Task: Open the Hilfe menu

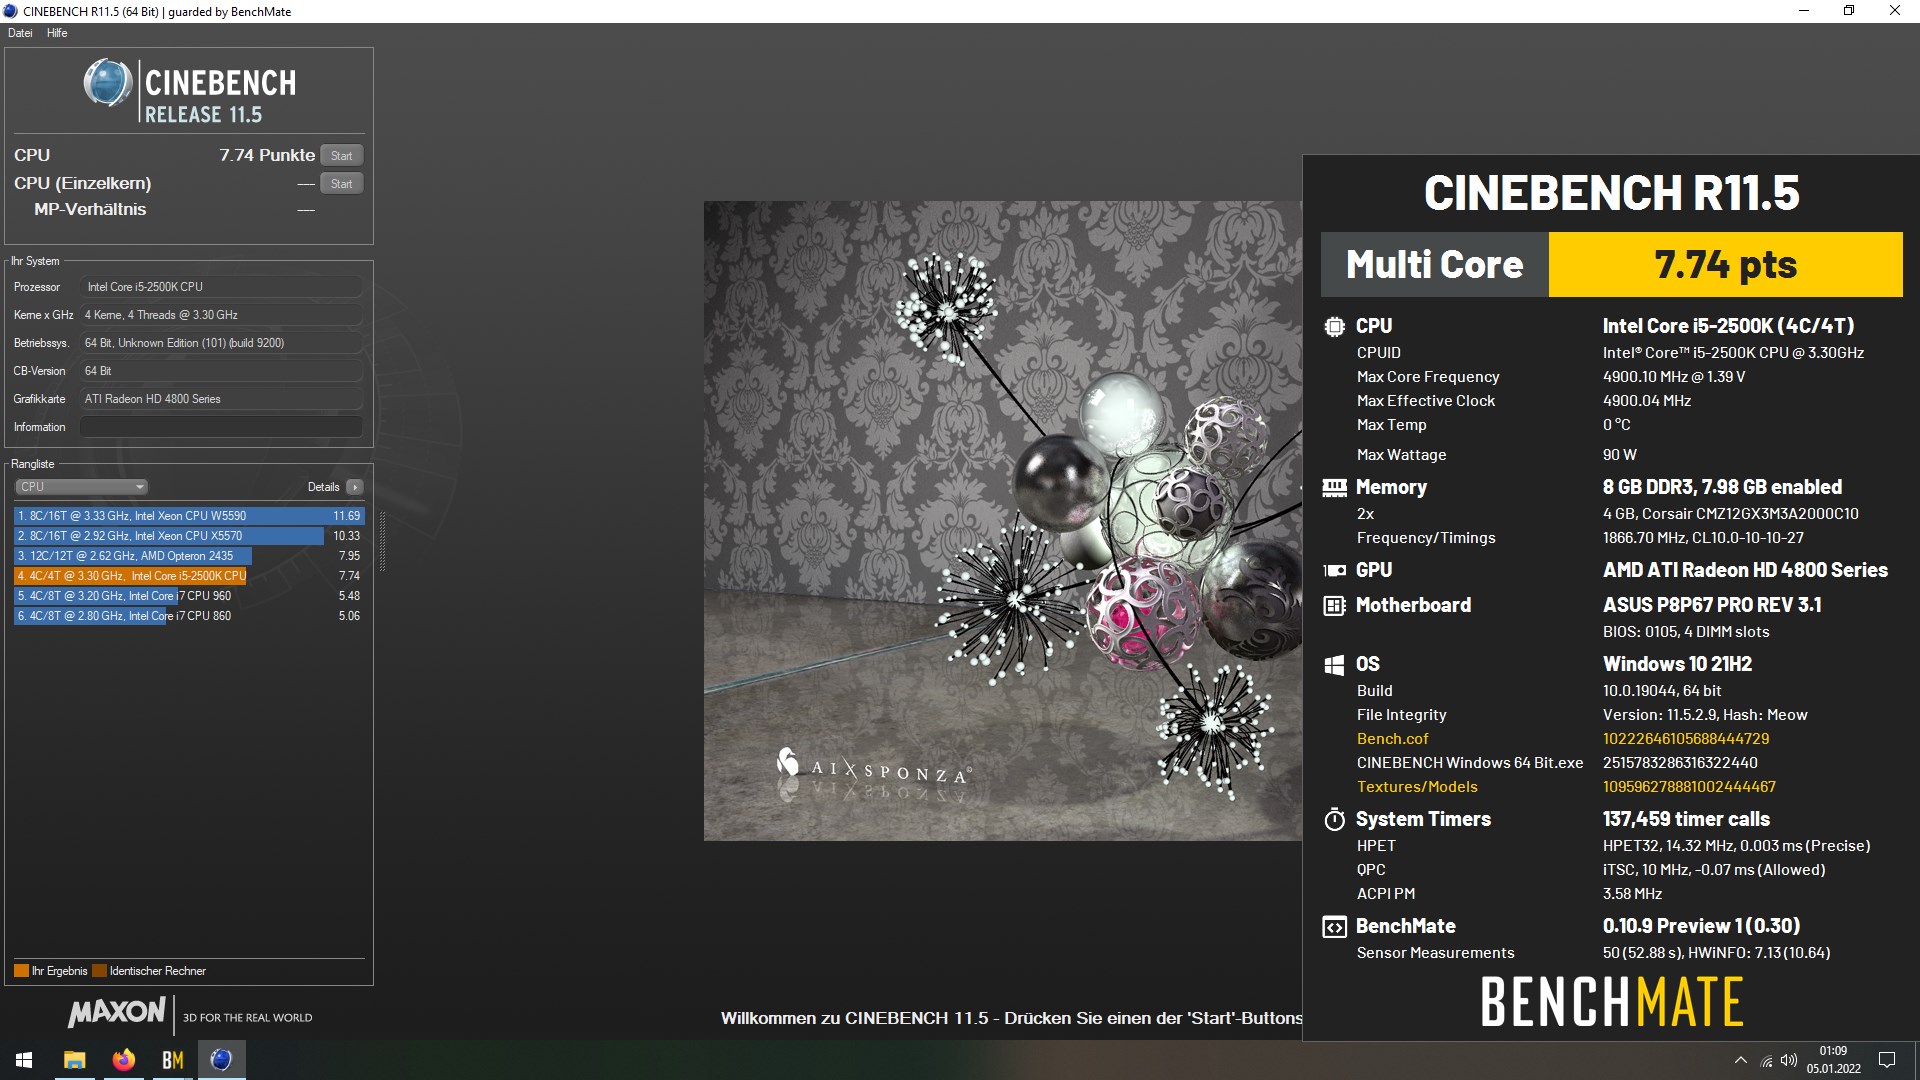Action: 57,33
